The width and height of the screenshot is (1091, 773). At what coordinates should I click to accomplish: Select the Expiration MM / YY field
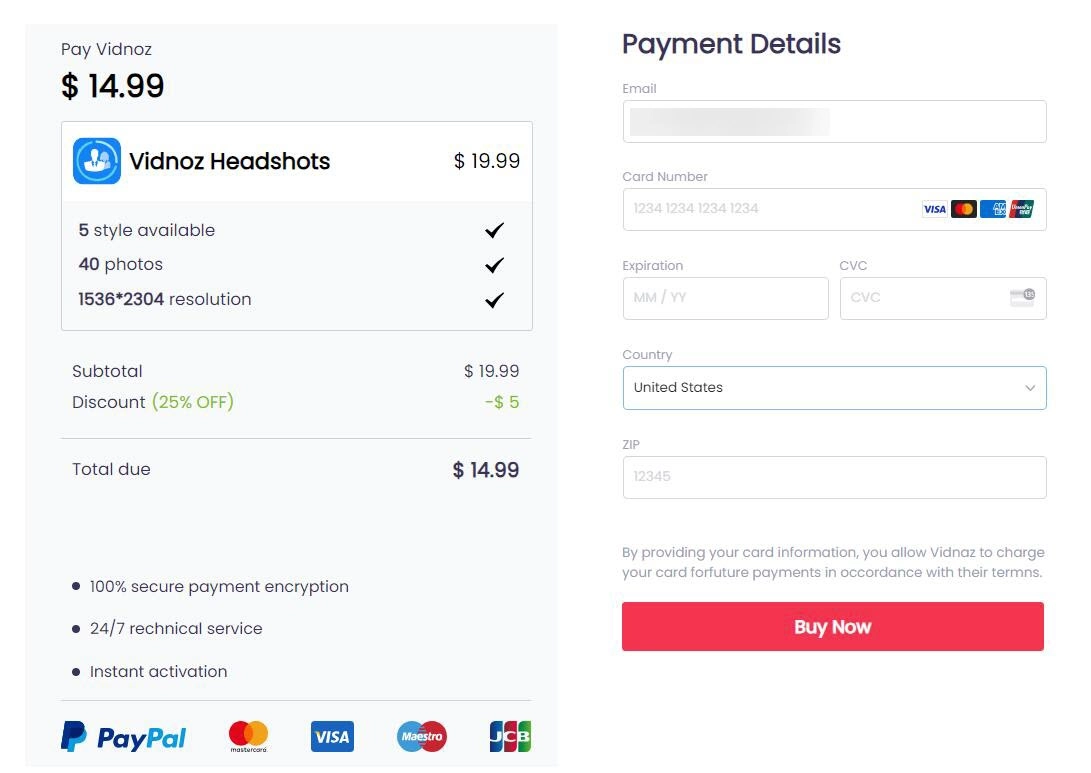coord(725,298)
